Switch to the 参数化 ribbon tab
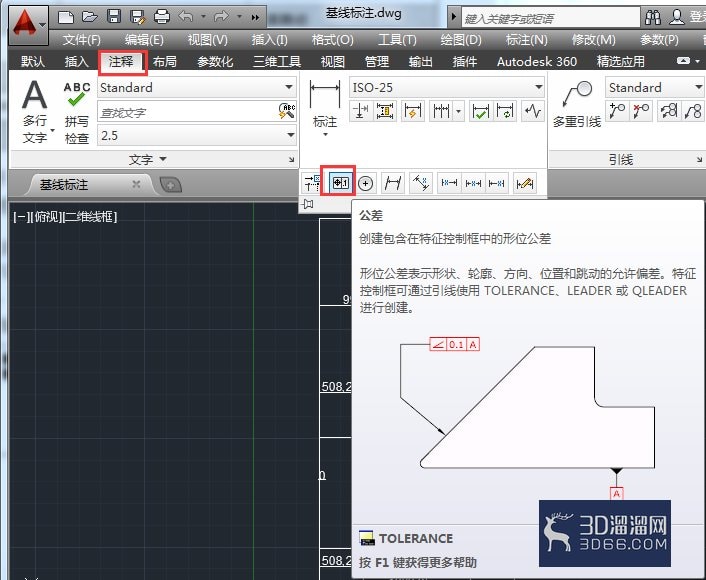 [x=215, y=61]
